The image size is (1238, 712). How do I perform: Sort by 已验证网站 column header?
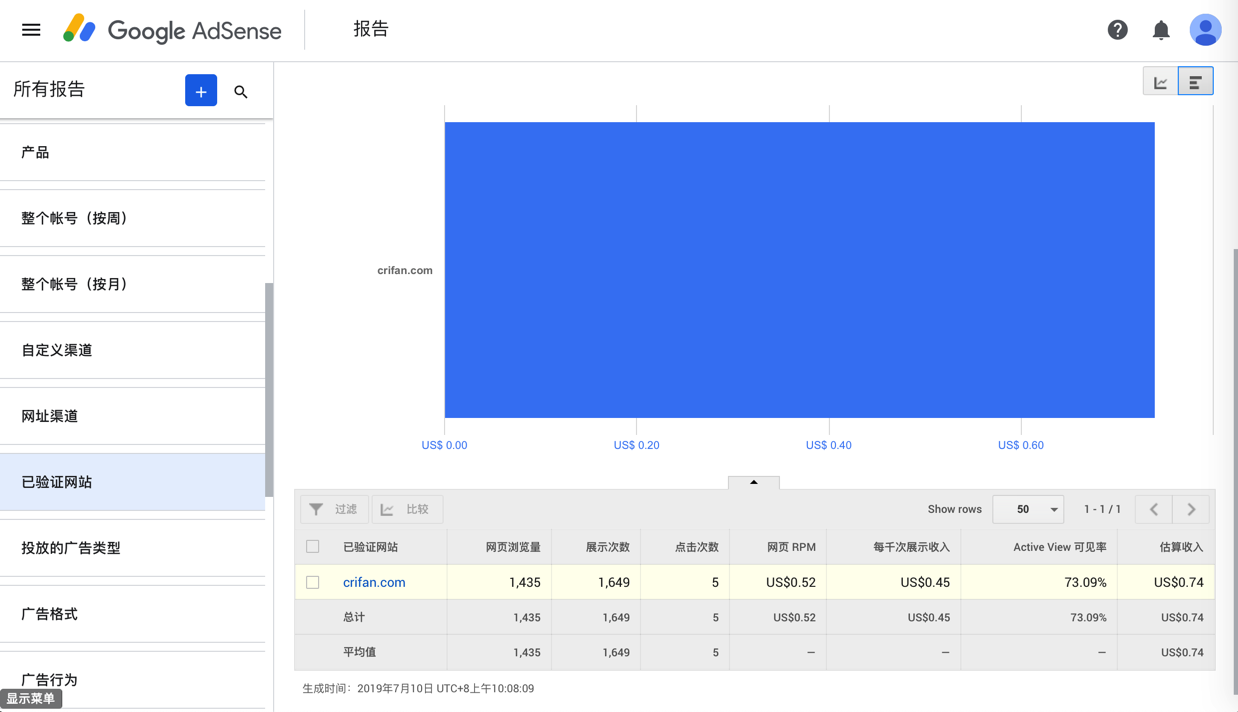tap(370, 547)
